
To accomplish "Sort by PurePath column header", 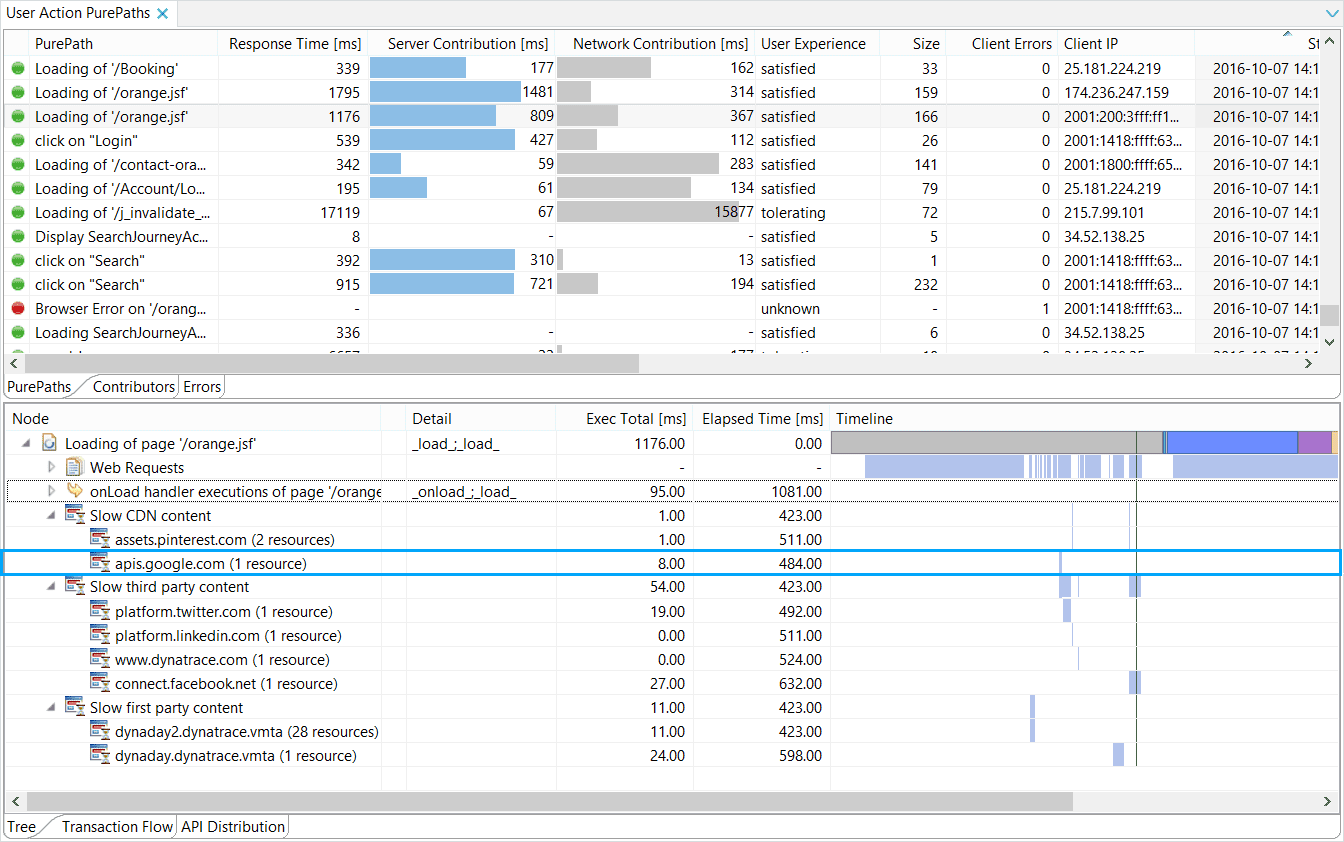I will pos(64,44).
